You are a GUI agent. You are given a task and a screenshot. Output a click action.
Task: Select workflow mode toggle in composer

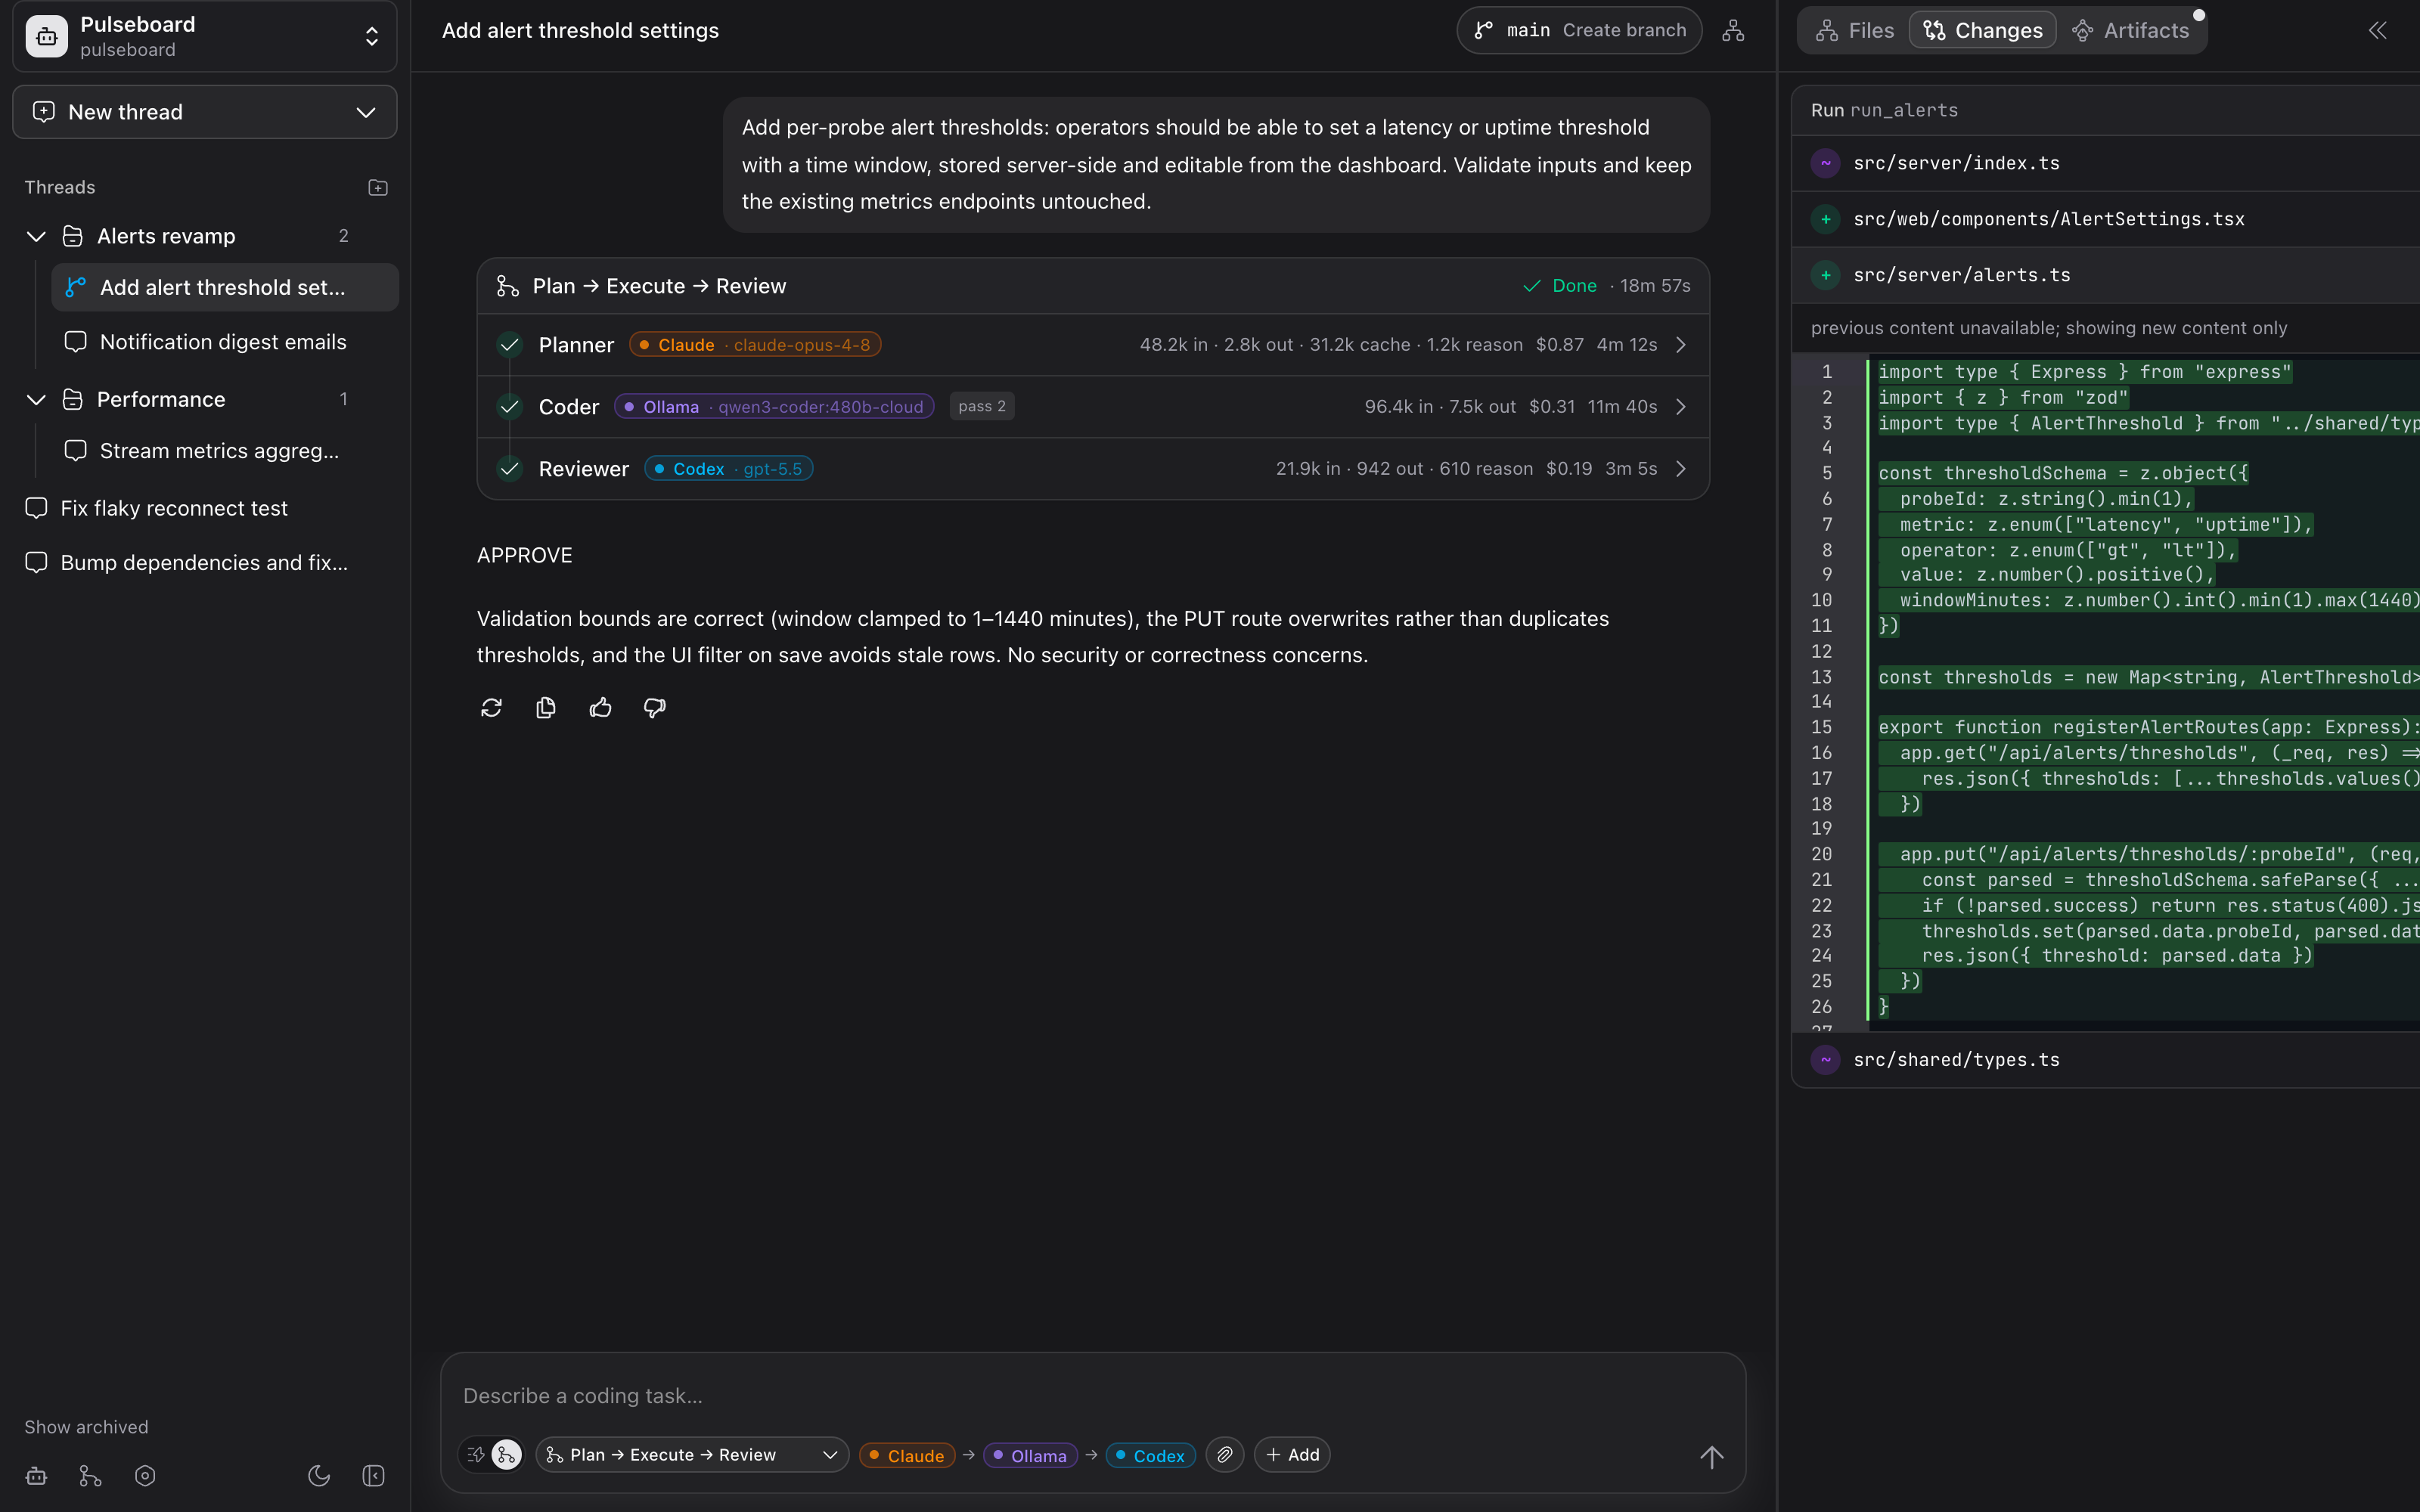(507, 1455)
